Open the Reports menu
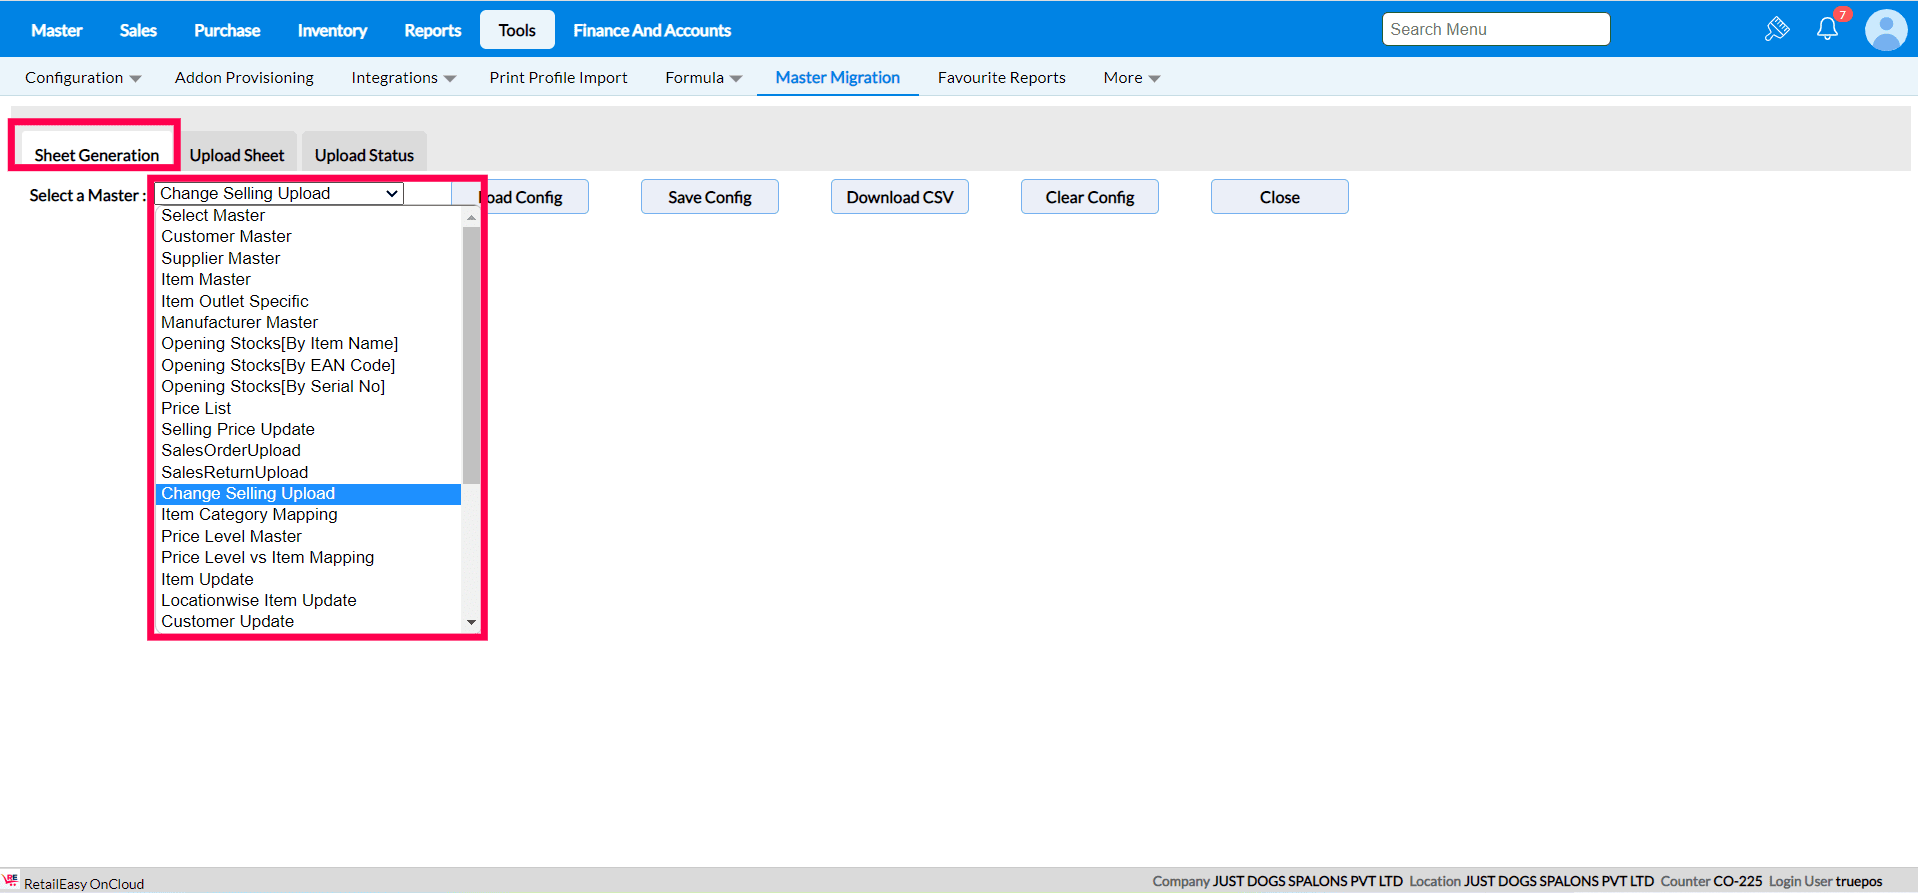Viewport: 1918px width, 893px height. [x=433, y=30]
